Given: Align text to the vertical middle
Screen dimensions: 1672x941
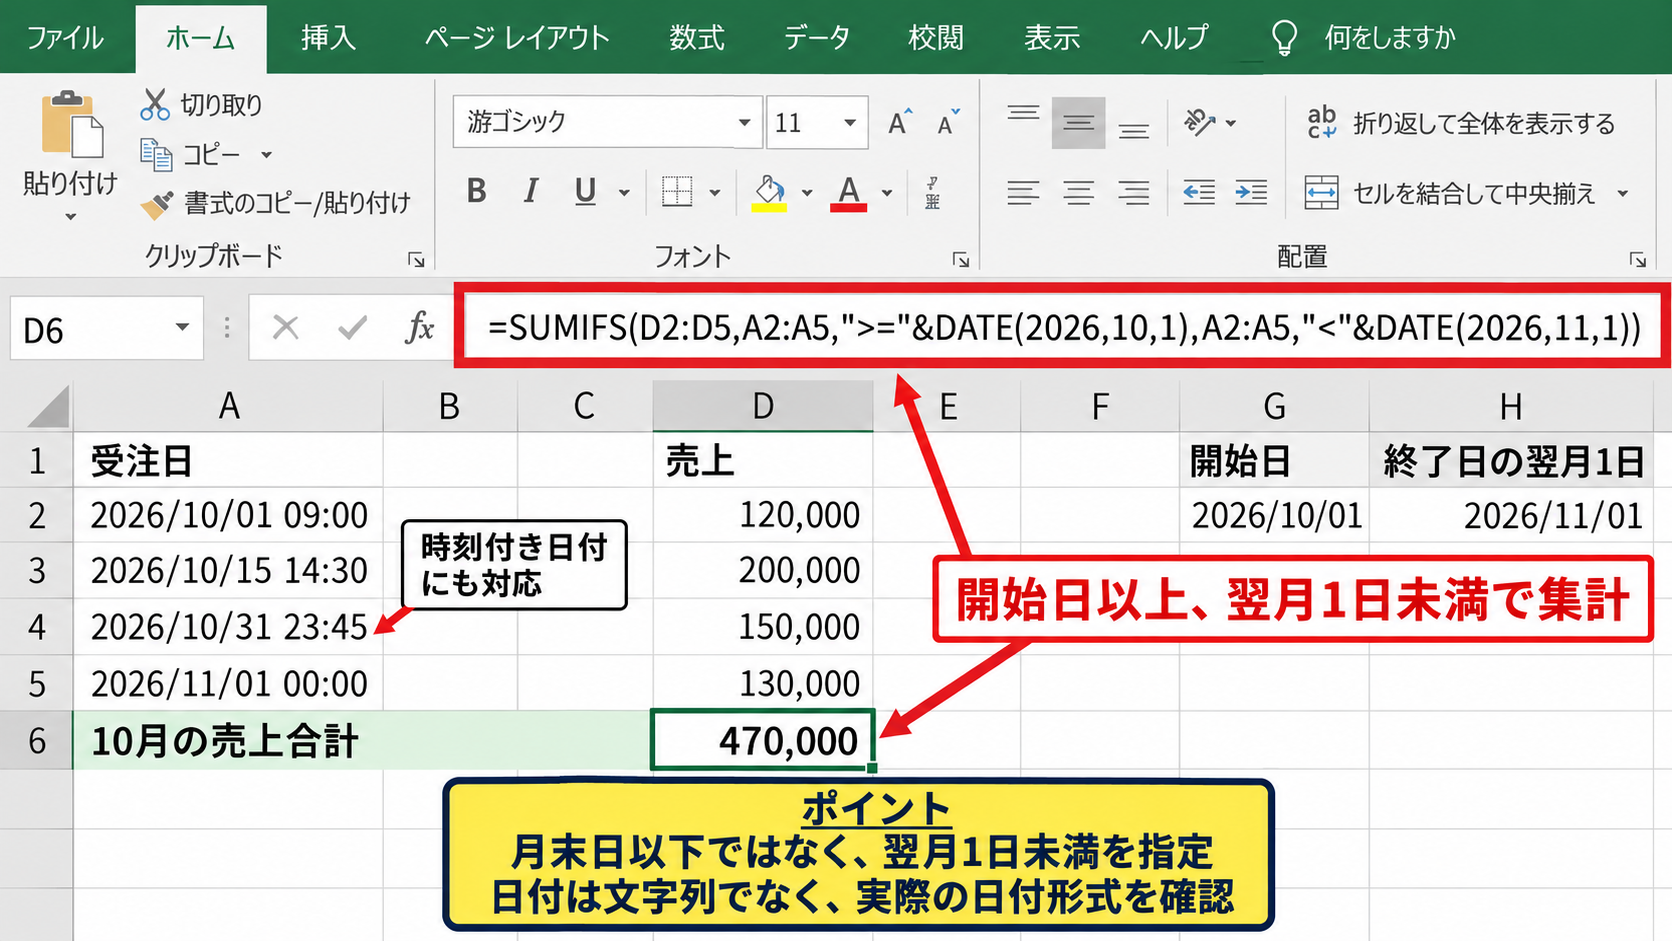Looking at the screenshot, I should [1078, 123].
